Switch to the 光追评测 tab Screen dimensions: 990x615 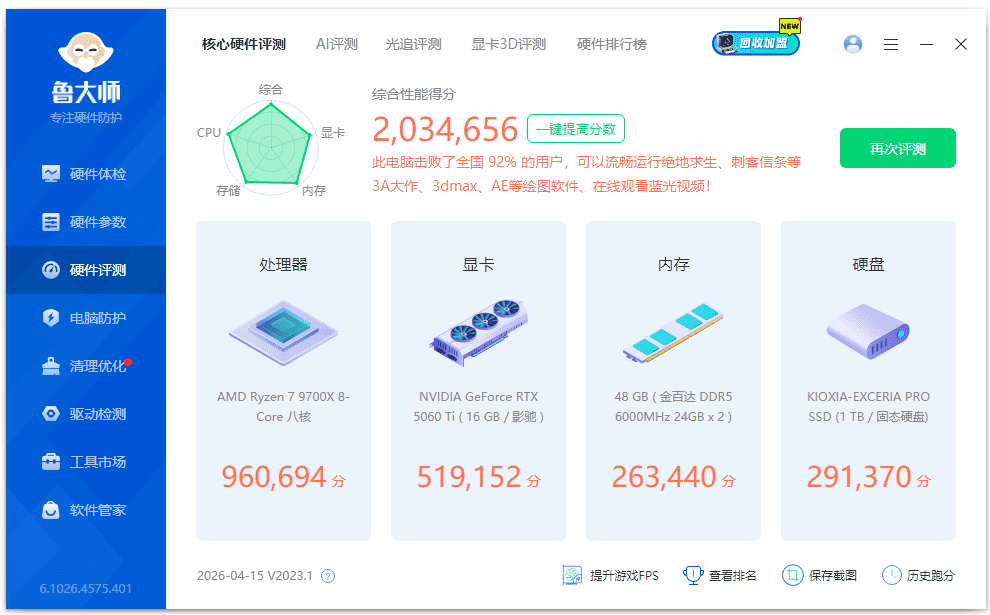[x=413, y=44]
